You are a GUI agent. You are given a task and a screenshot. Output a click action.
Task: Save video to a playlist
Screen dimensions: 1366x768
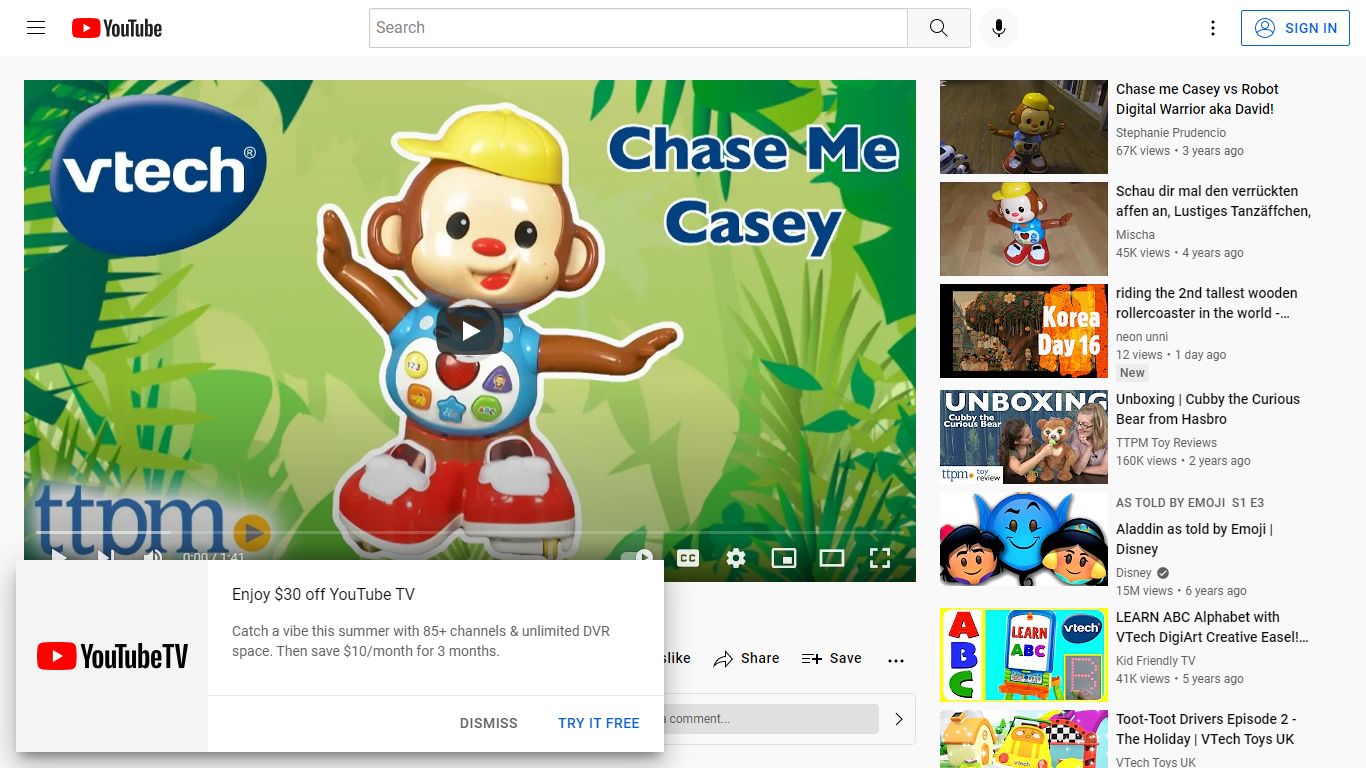(x=831, y=658)
